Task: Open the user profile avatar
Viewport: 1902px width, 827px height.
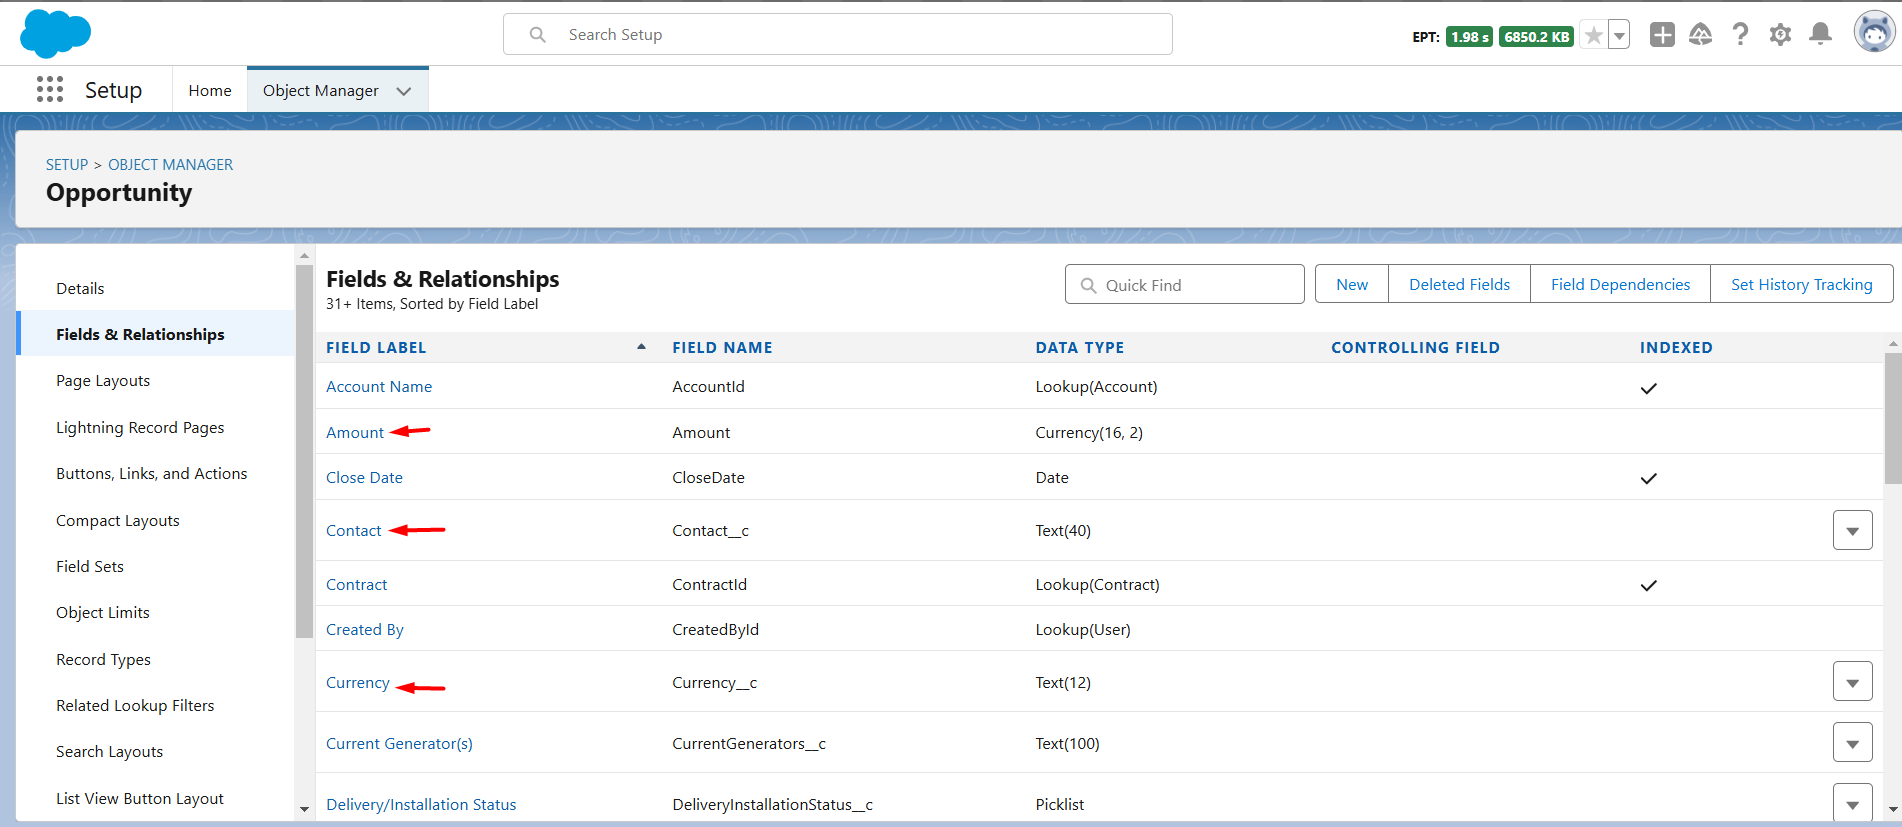Action: [x=1874, y=33]
